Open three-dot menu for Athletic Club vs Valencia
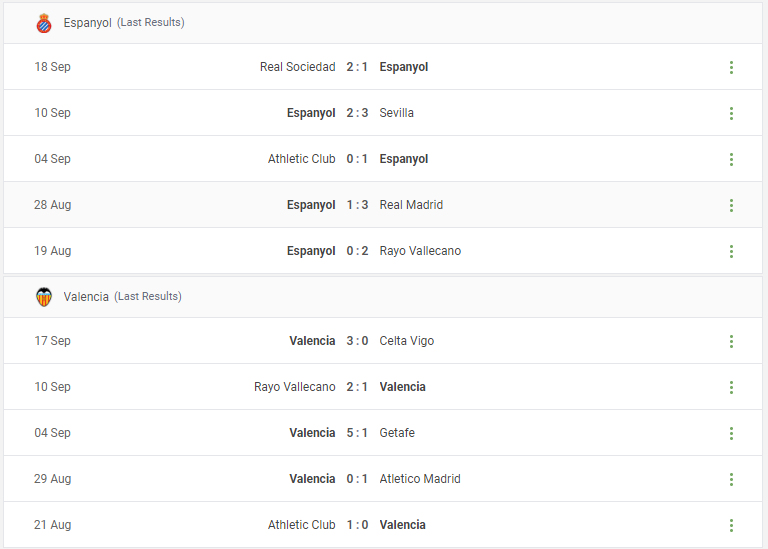768x549 pixels. pos(731,525)
